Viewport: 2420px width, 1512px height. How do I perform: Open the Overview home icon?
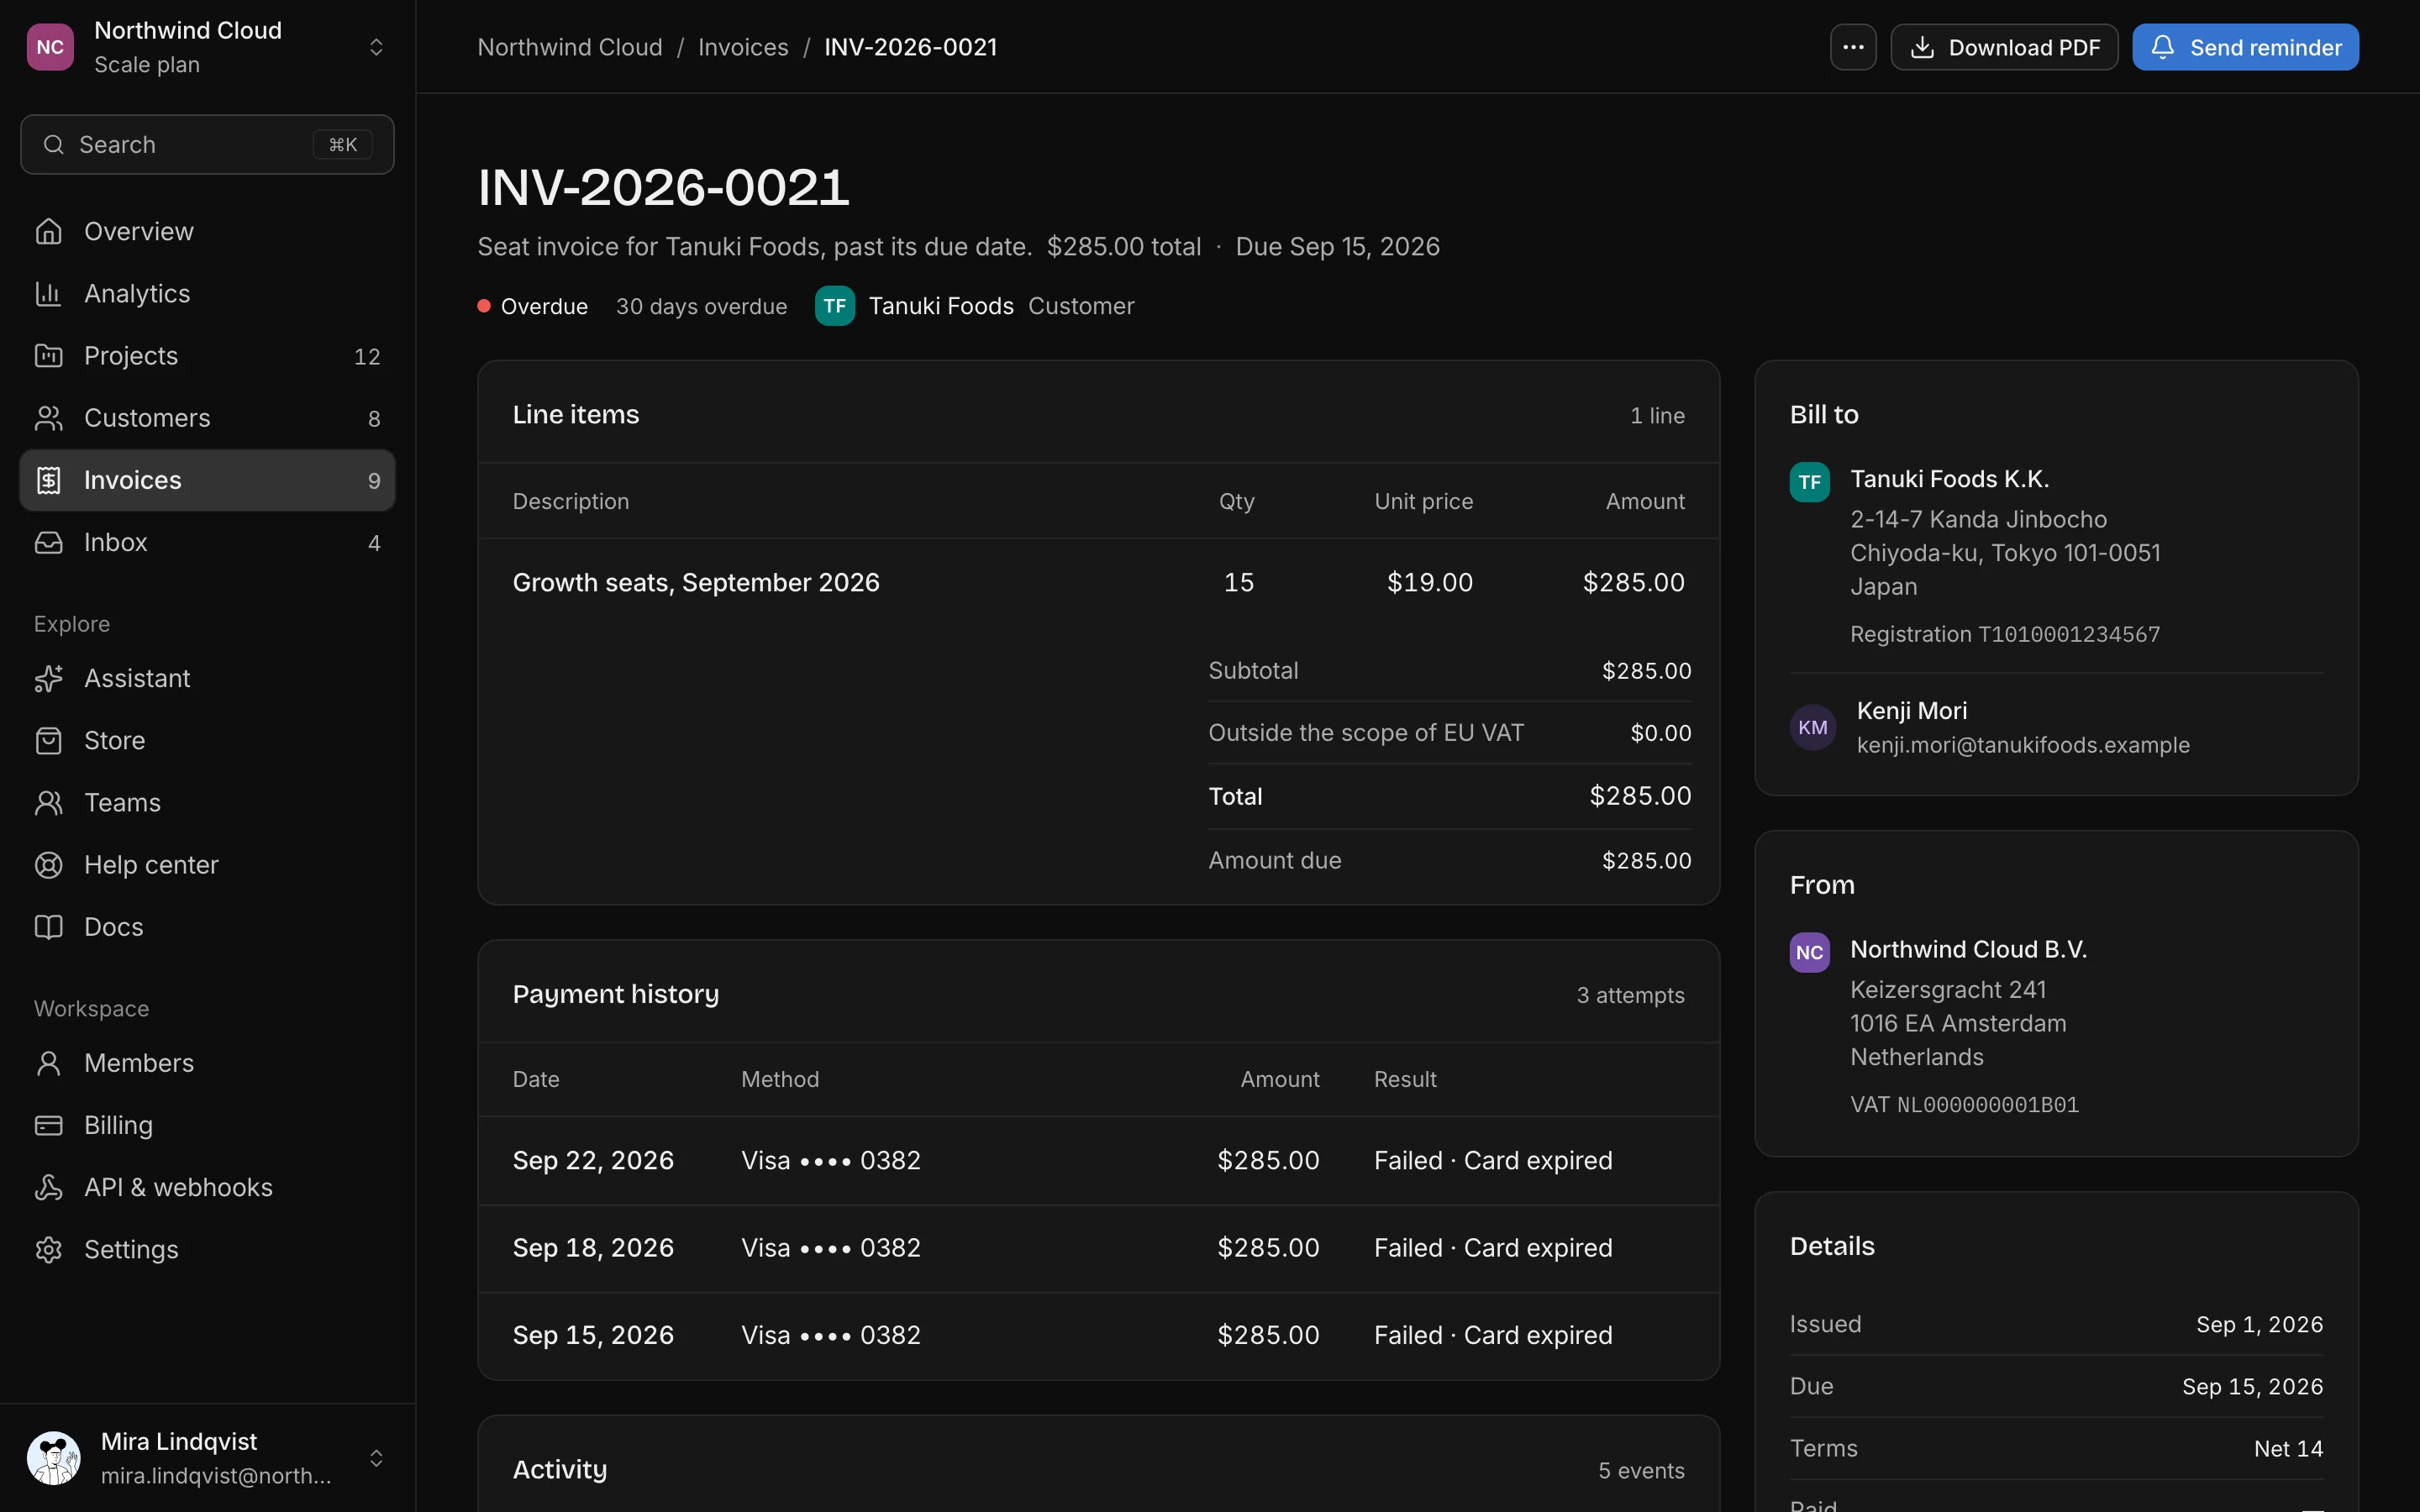48,231
